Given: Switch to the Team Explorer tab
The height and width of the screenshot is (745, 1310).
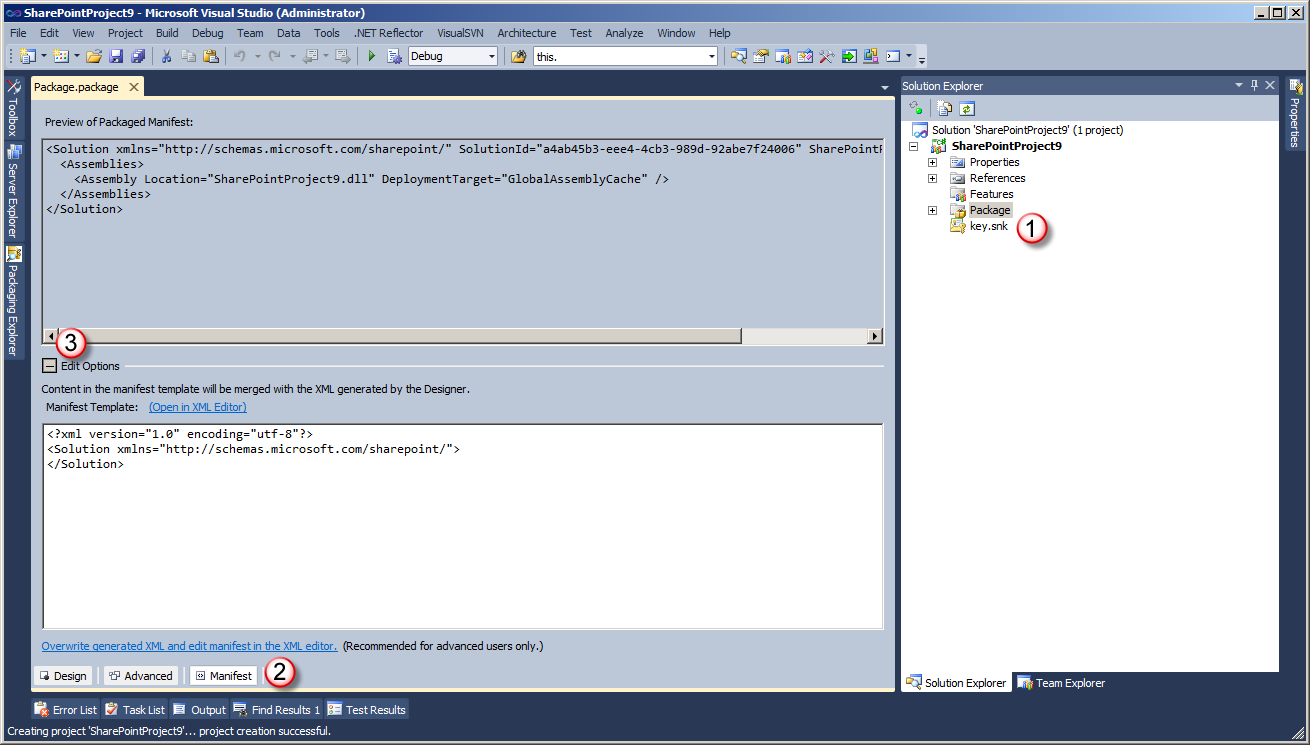Looking at the screenshot, I should click(1060, 683).
